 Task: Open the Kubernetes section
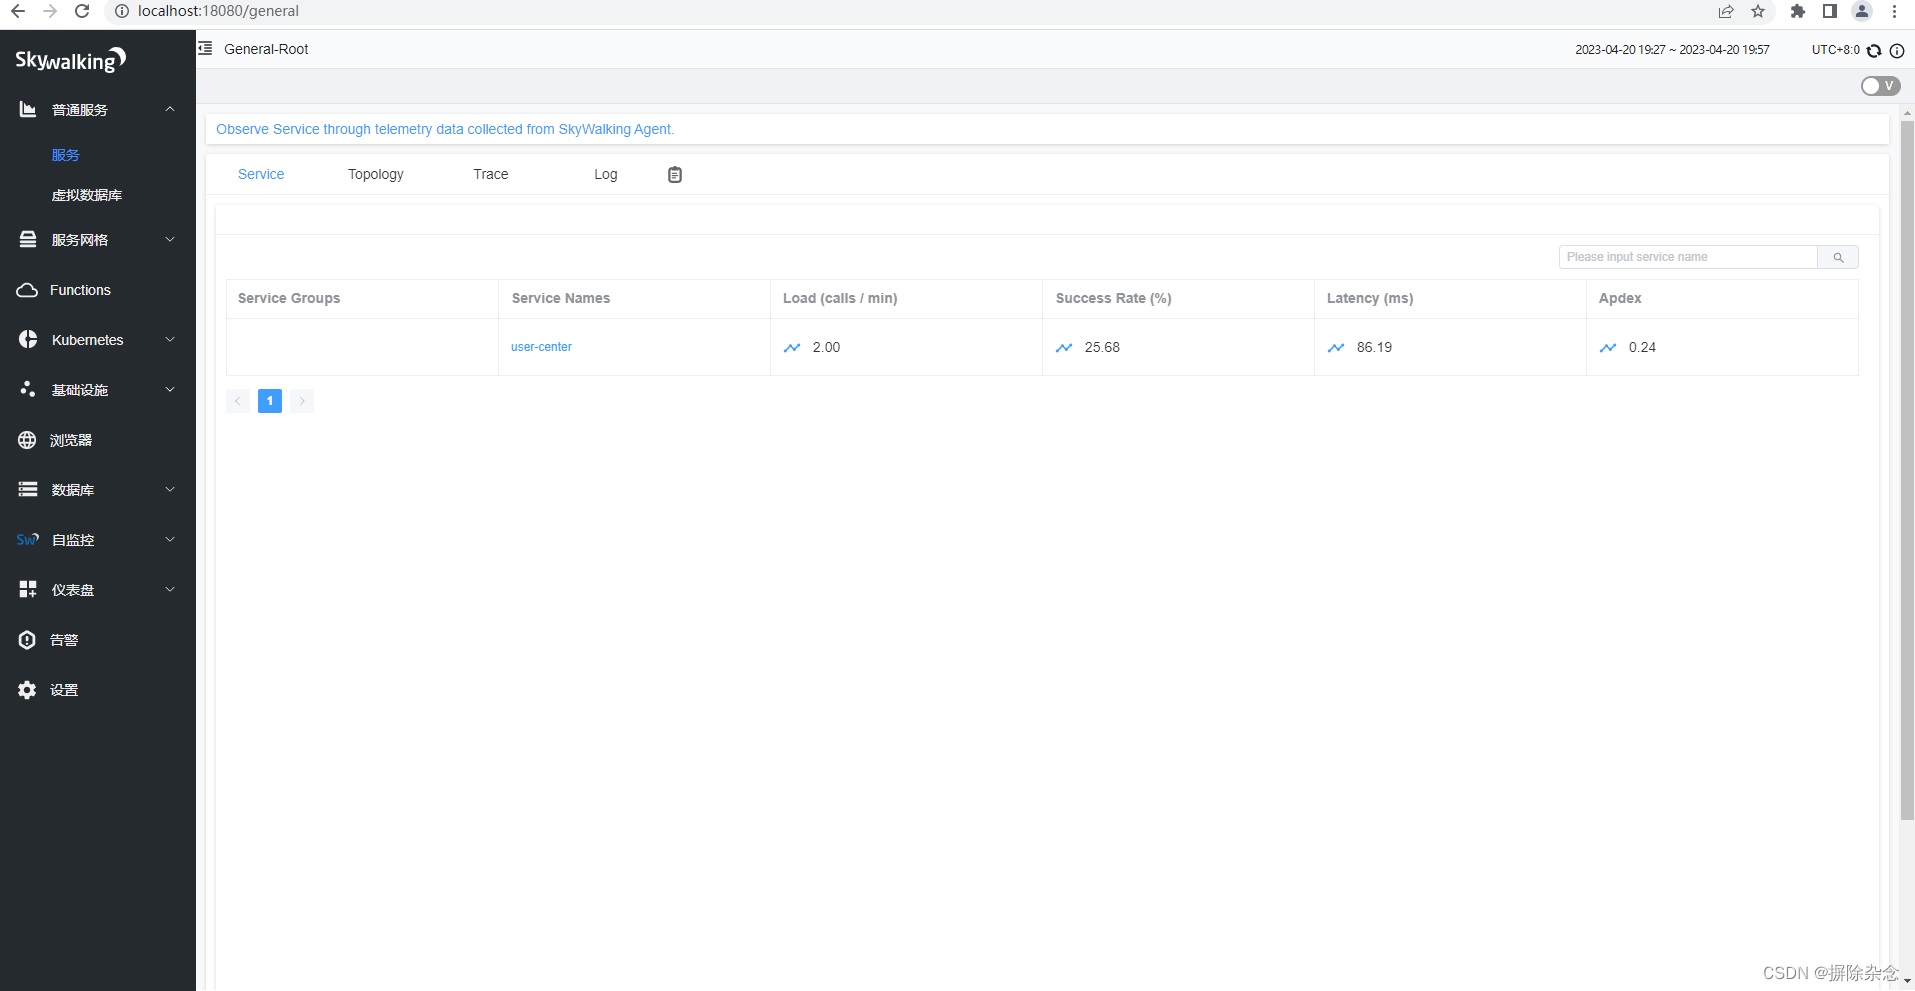88,339
